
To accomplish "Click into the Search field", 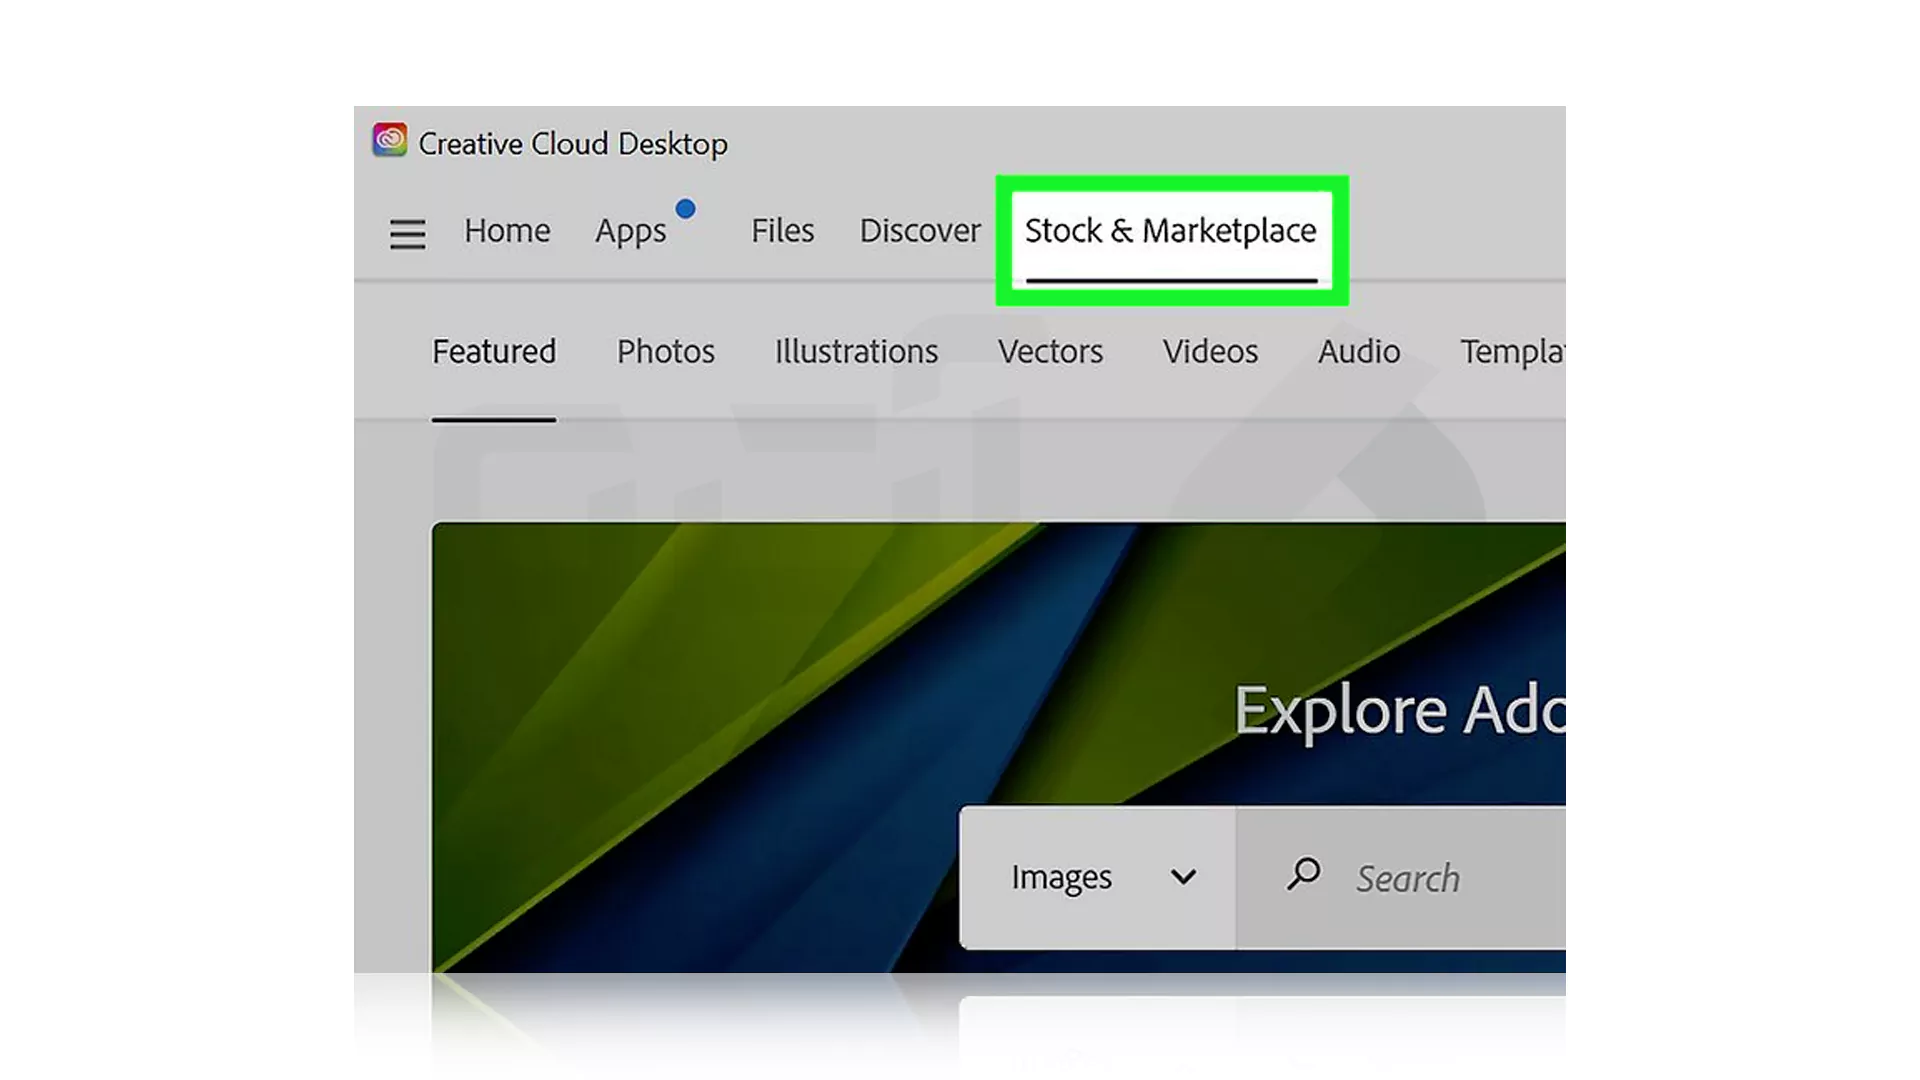I will [x=1401, y=877].
